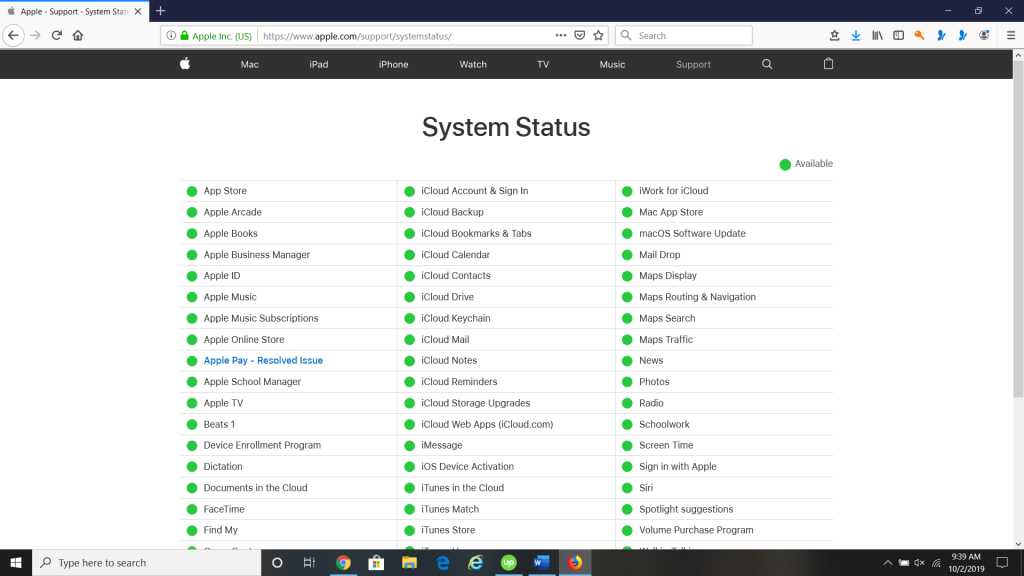
Task: Click the Available legend label
Action: click(813, 164)
